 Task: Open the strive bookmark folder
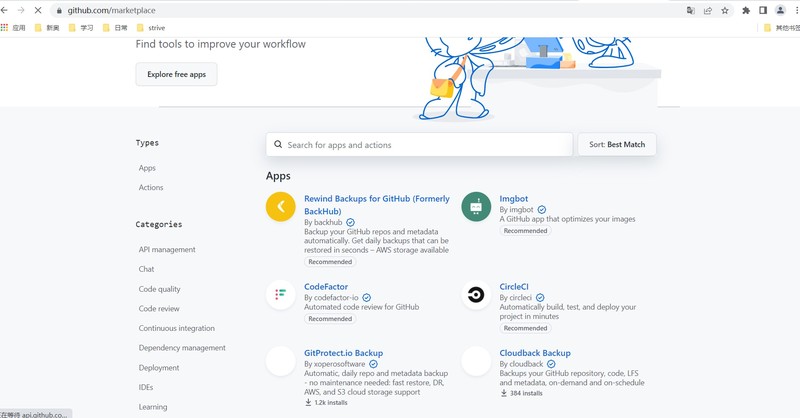point(151,28)
